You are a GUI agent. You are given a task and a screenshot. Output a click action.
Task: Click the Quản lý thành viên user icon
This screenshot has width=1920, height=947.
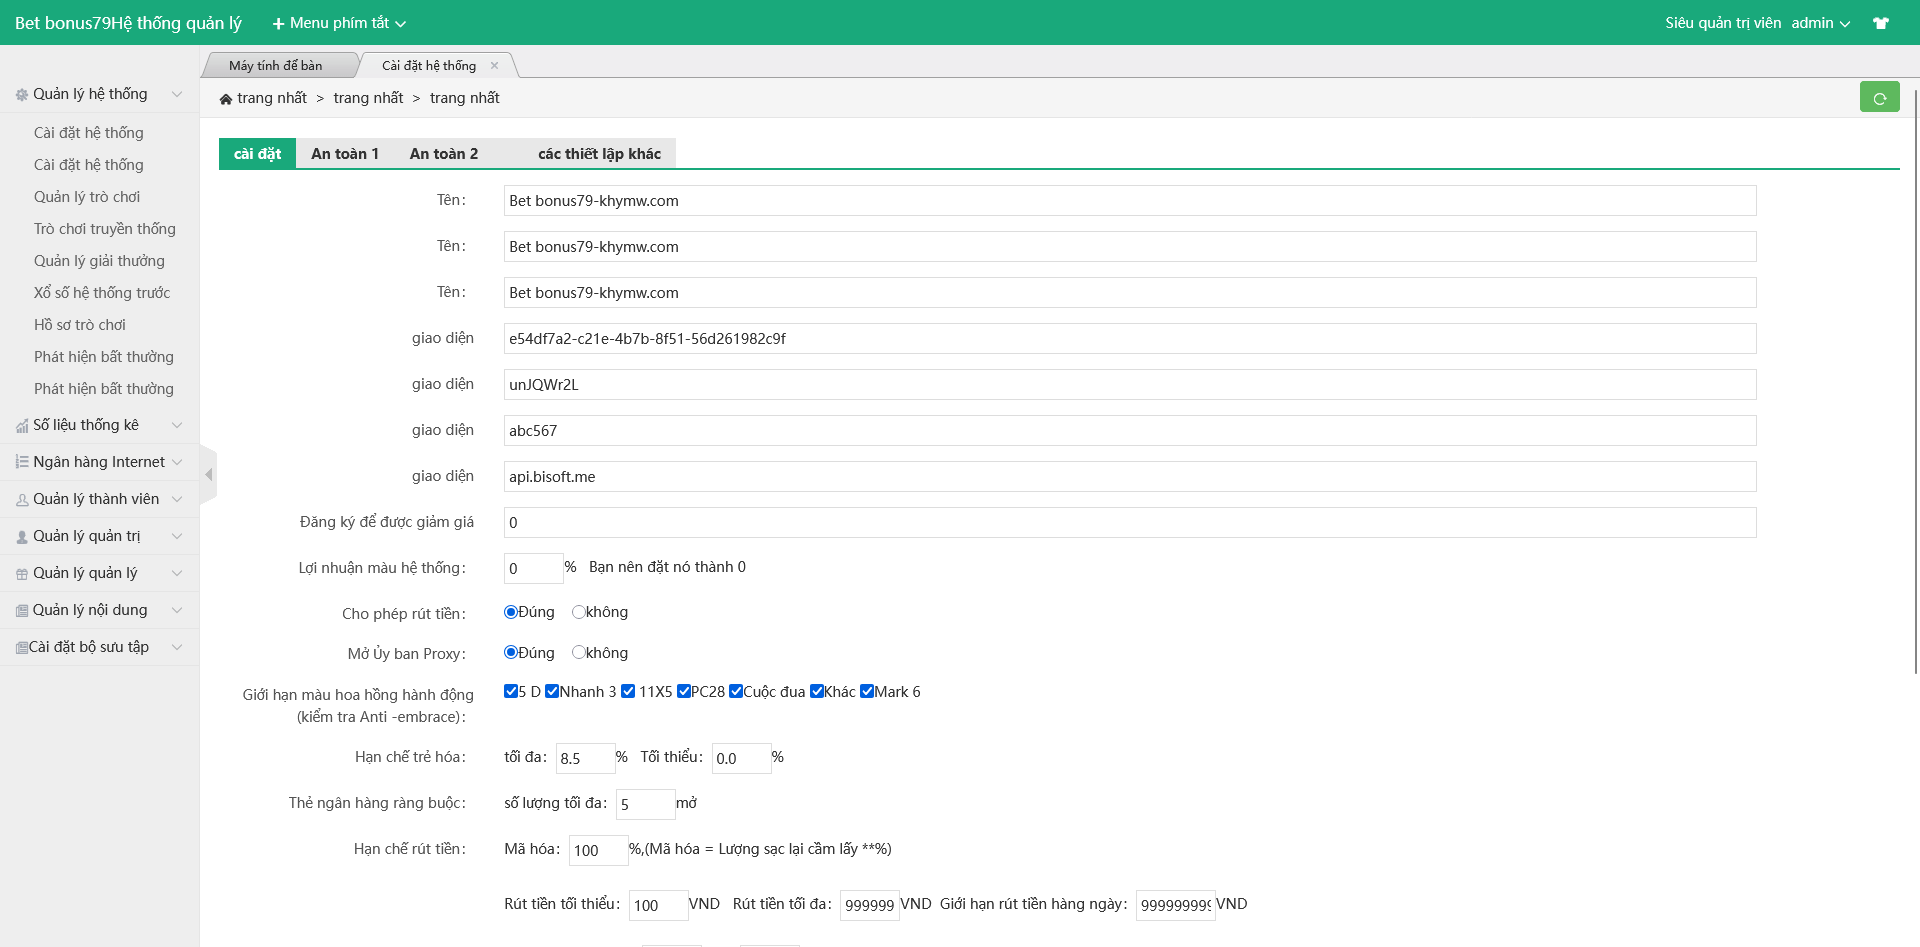22,500
